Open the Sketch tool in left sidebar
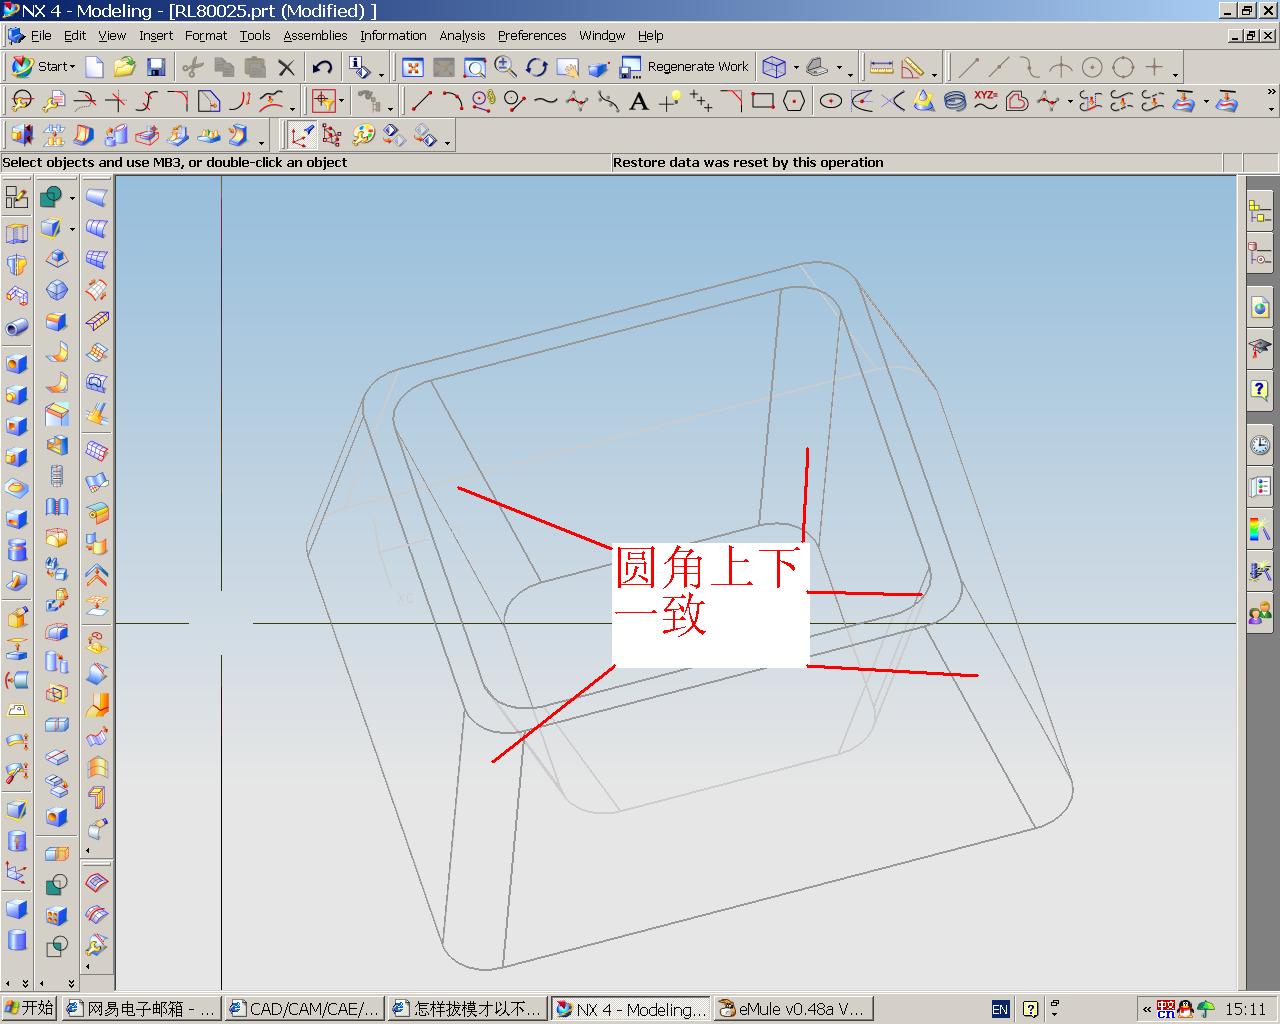1280x1024 pixels. pyautogui.click(x=17, y=197)
